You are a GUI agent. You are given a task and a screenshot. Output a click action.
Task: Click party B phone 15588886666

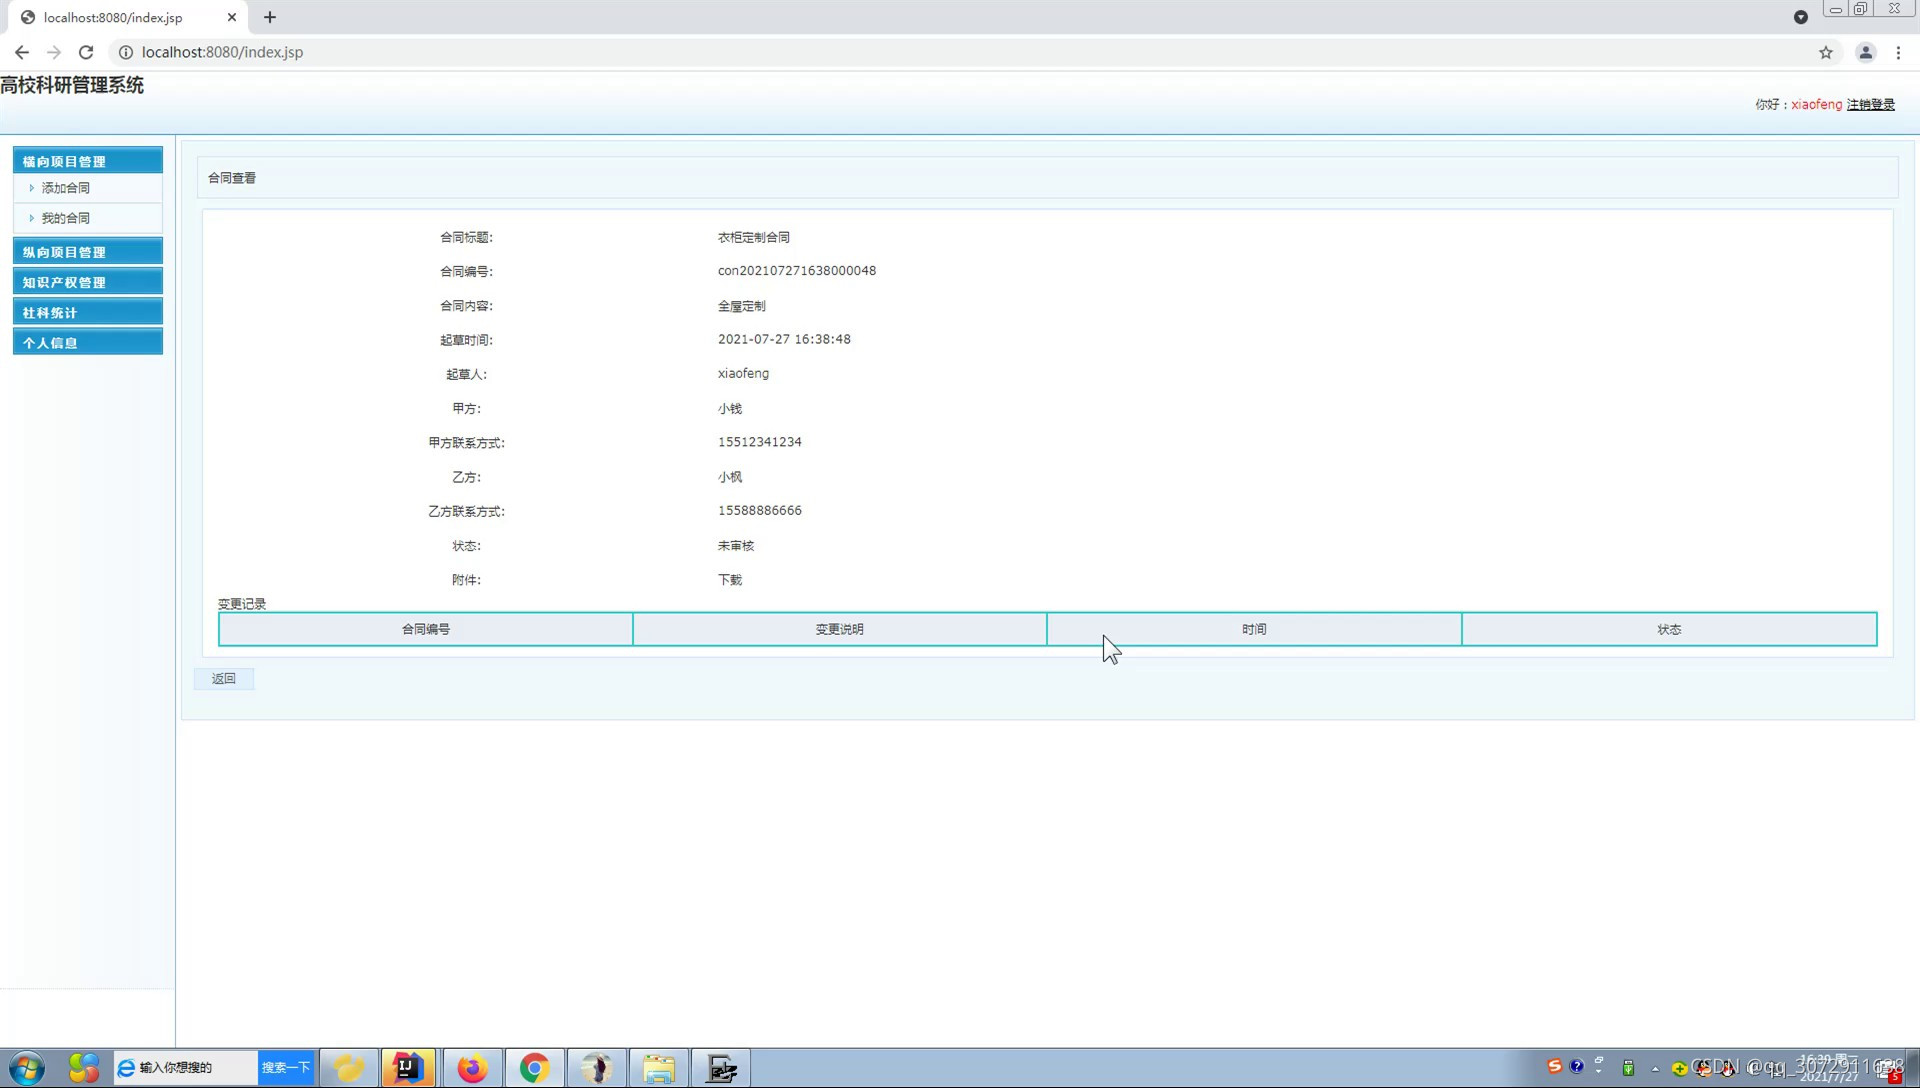point(760,511)
